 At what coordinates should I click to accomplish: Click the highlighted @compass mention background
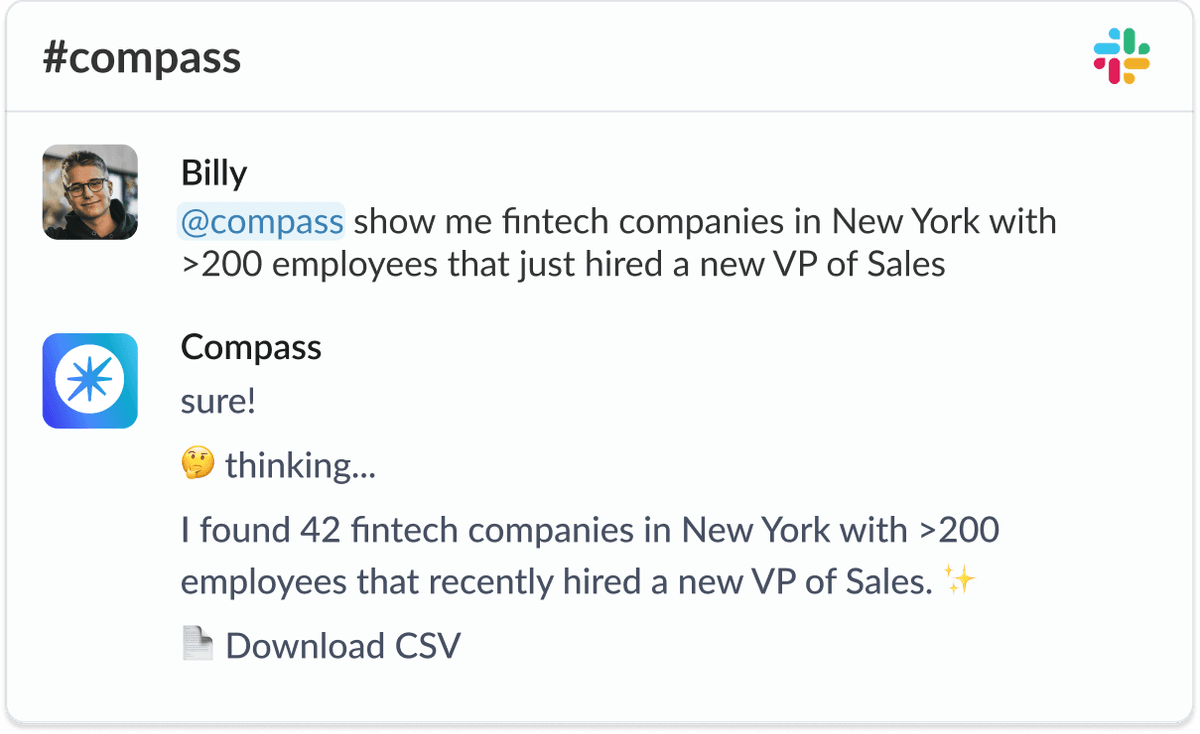point(261,221)
